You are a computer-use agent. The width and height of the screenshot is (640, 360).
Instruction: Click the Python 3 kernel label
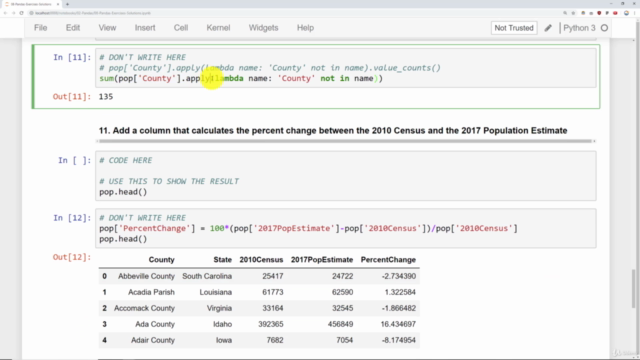[579, 28]
